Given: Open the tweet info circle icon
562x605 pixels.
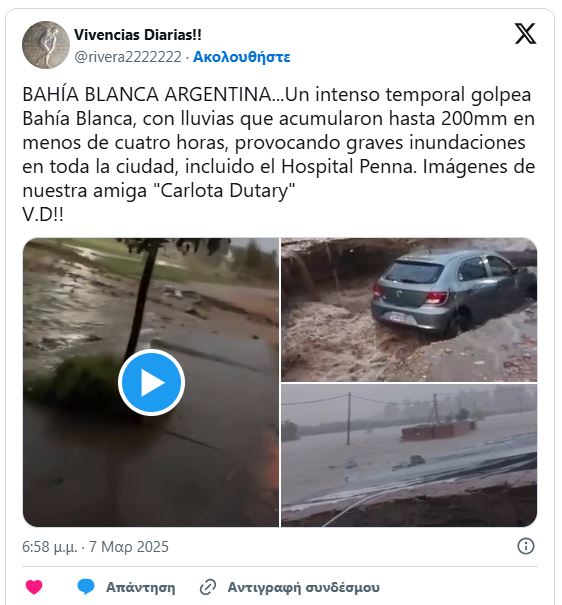Looking at the screenshot, I should [x=526, y=546].
